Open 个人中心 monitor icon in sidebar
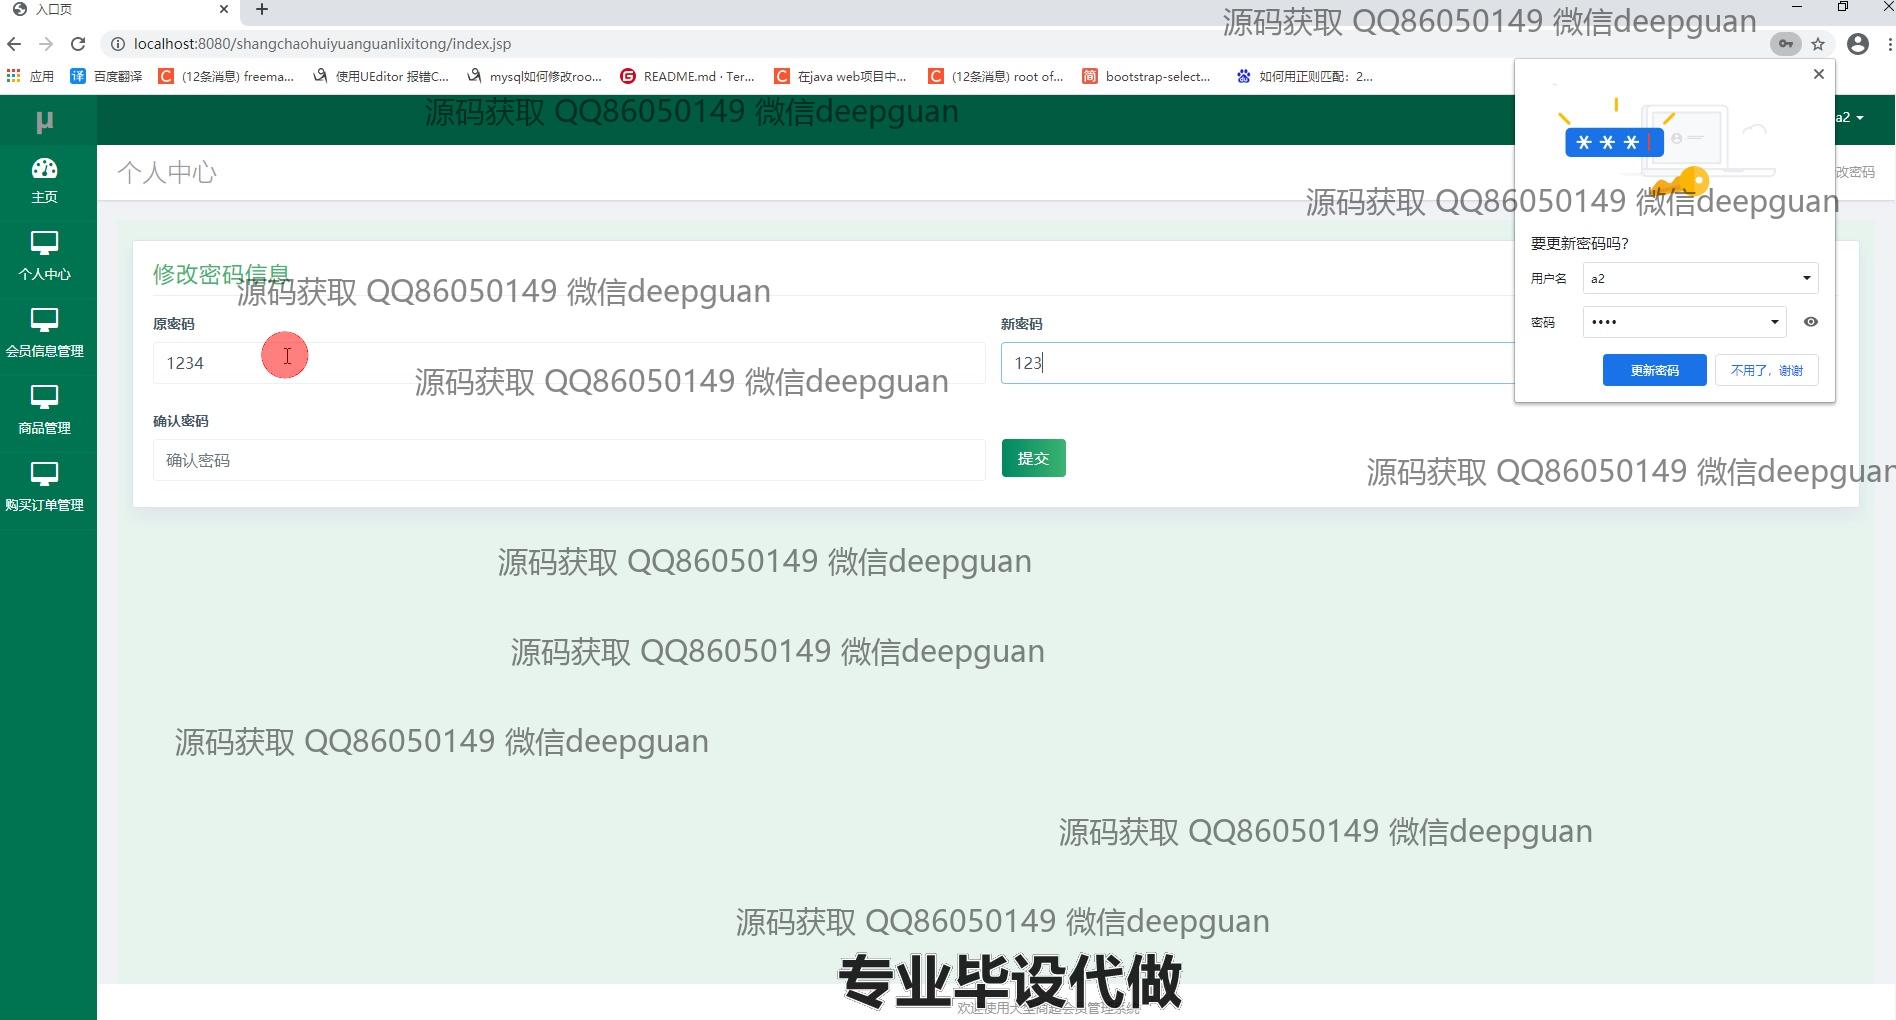 coord(44,243)
